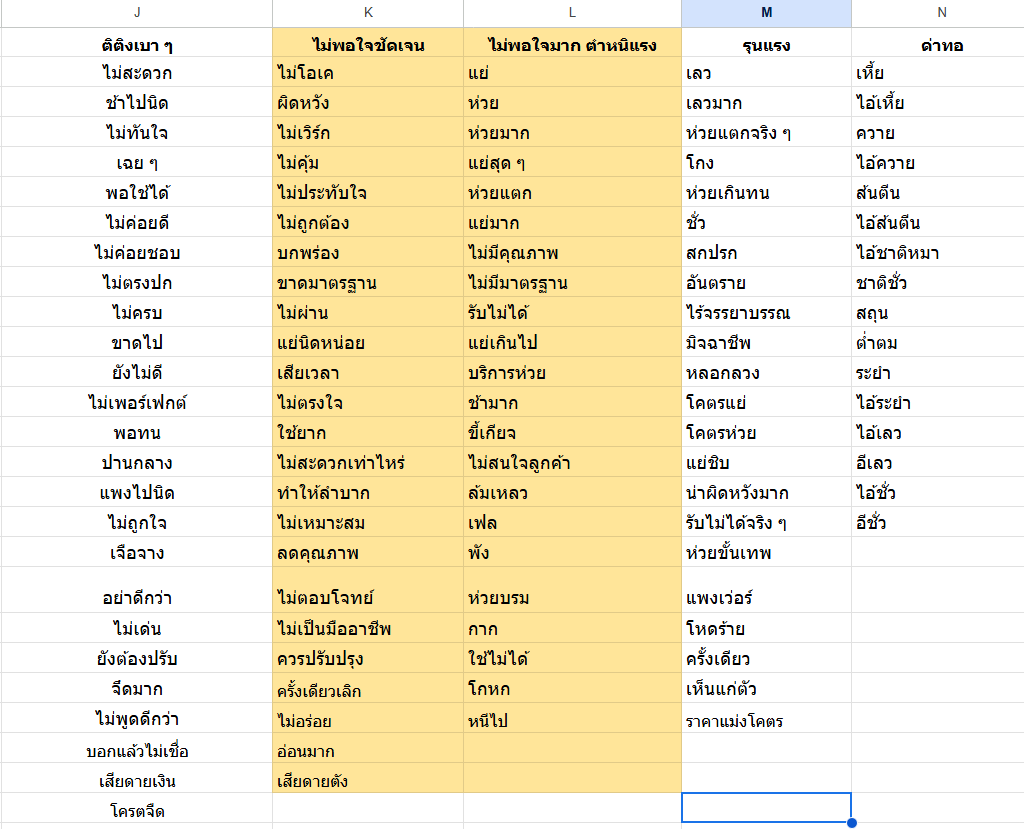The width and height of the screenshot is (1024, 829).
Task: Click the fill handle of the selected cell
Action: pos(851,823)
